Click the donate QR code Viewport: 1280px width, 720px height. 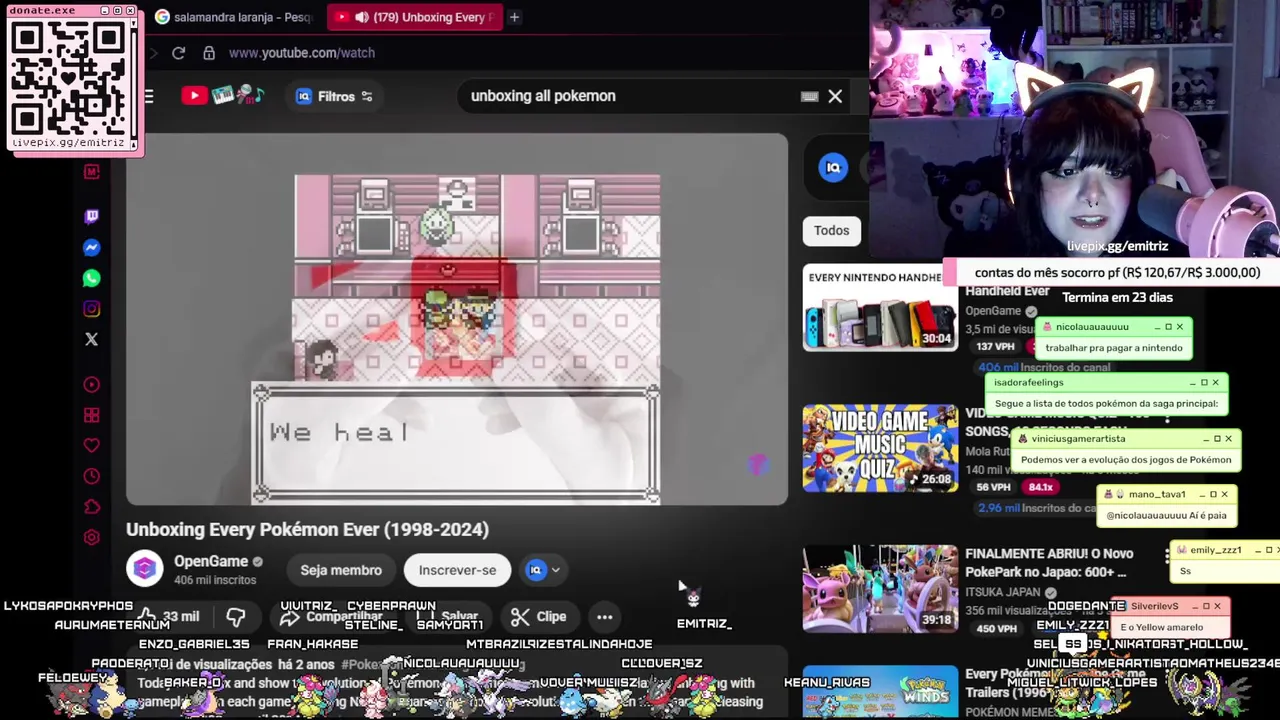coord(70,77)
